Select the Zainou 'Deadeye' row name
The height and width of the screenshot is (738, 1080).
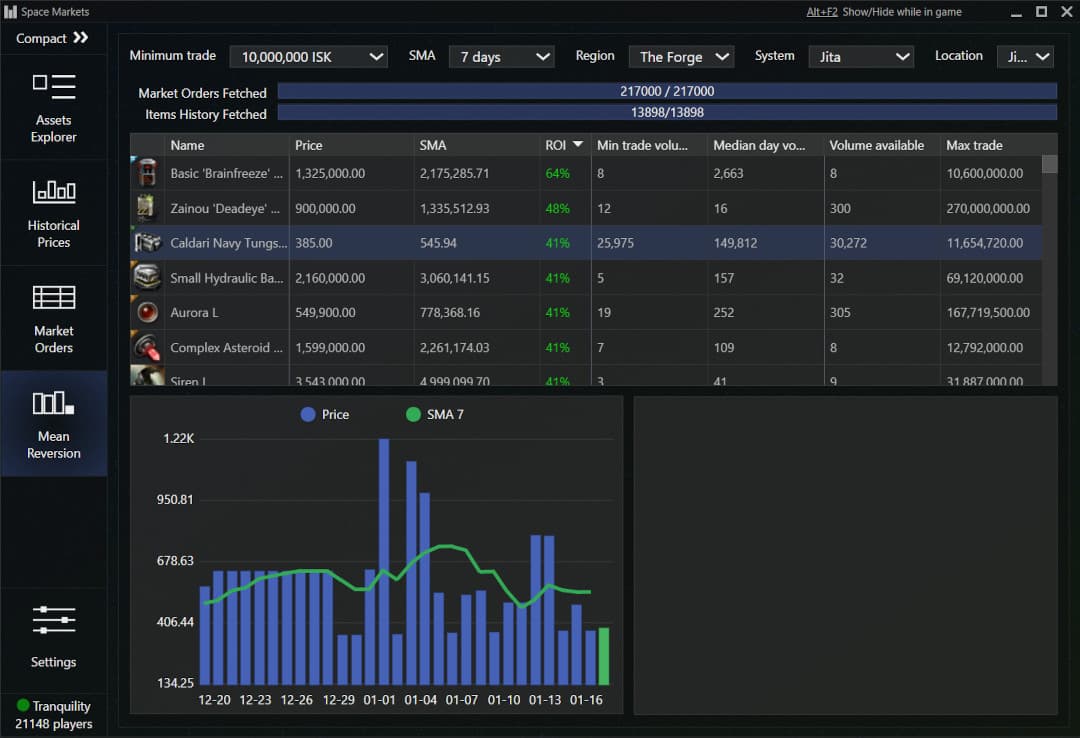pos(225,209)
